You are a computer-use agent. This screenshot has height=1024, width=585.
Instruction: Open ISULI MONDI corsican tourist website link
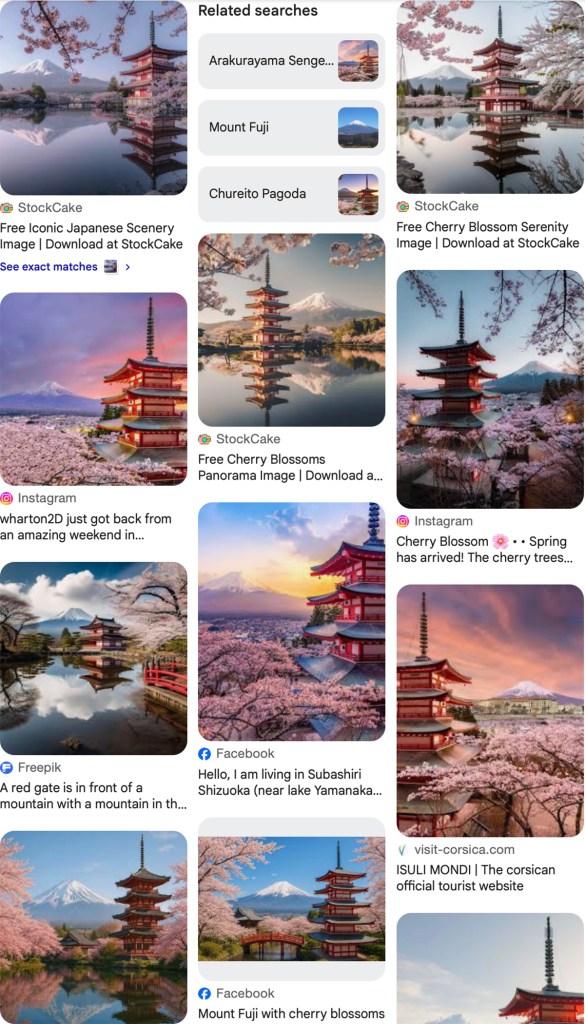click(x=475, y=878)
